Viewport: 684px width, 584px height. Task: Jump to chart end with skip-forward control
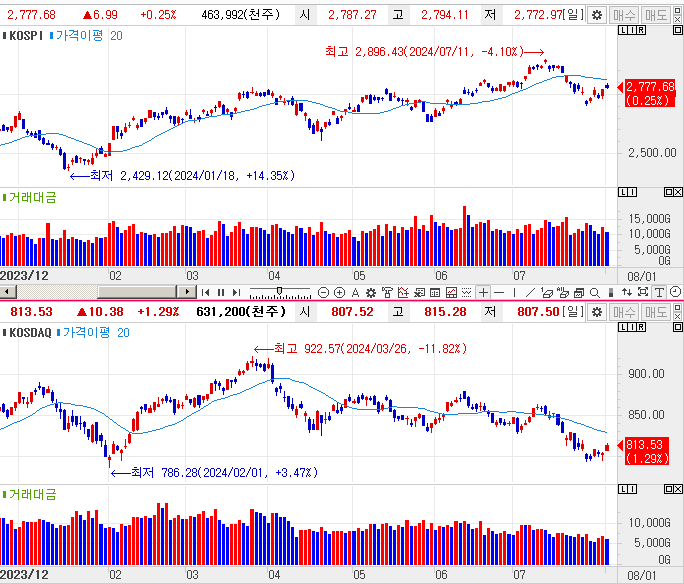pyautogui.click(x=236, y=292)
